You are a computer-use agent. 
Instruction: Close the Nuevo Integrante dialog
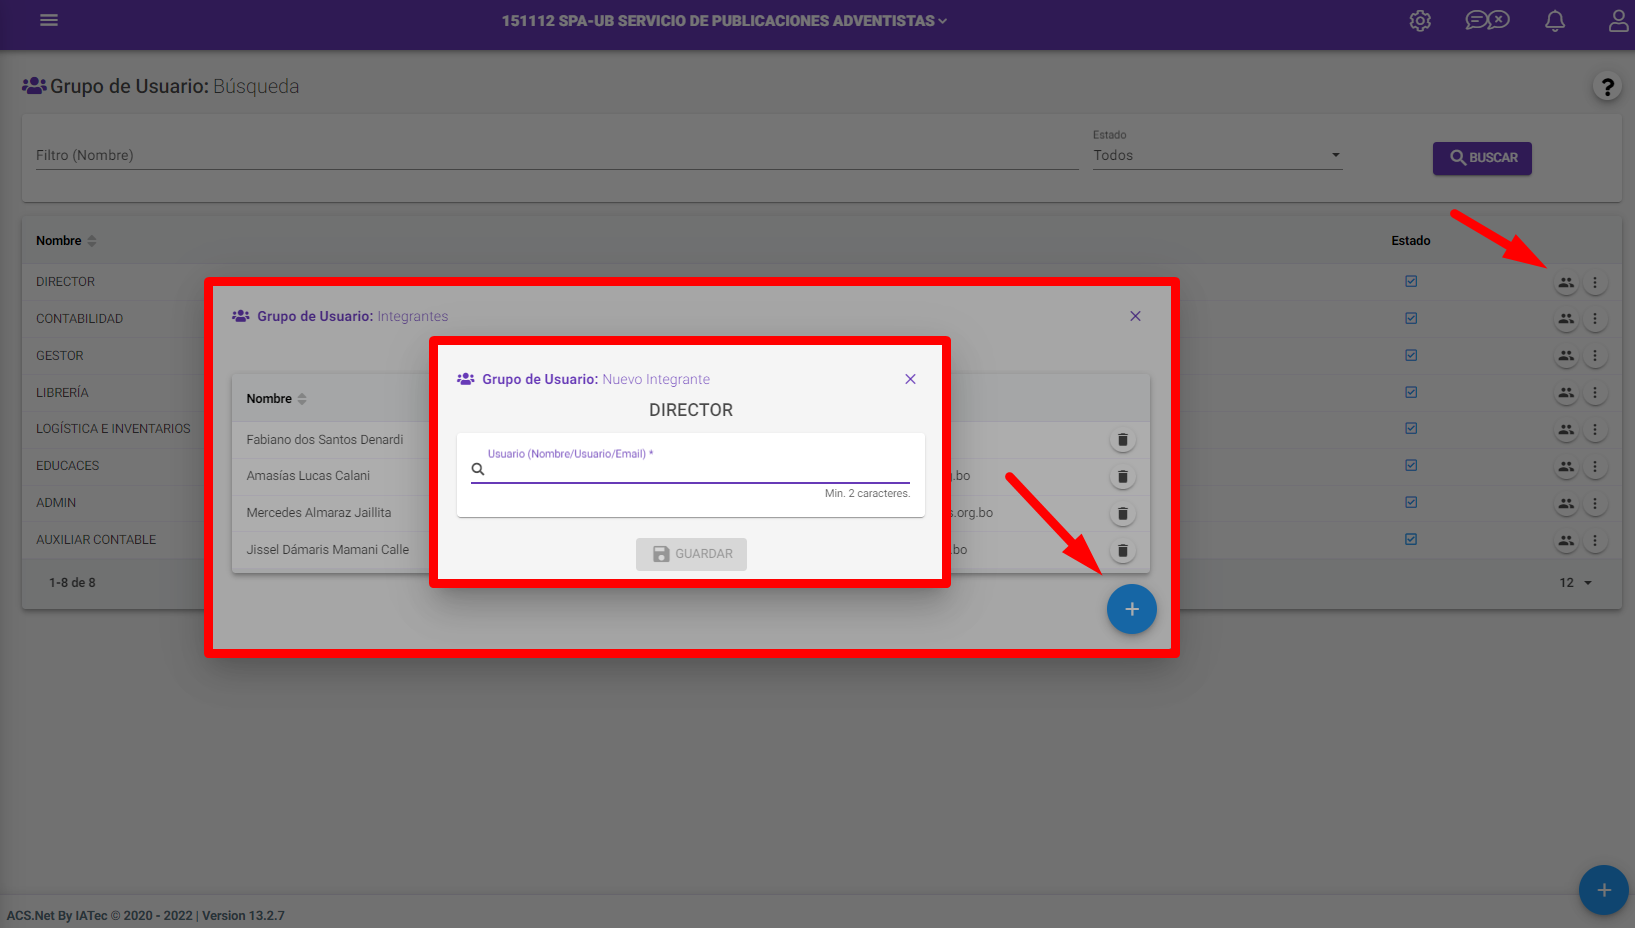coord(910,379)
